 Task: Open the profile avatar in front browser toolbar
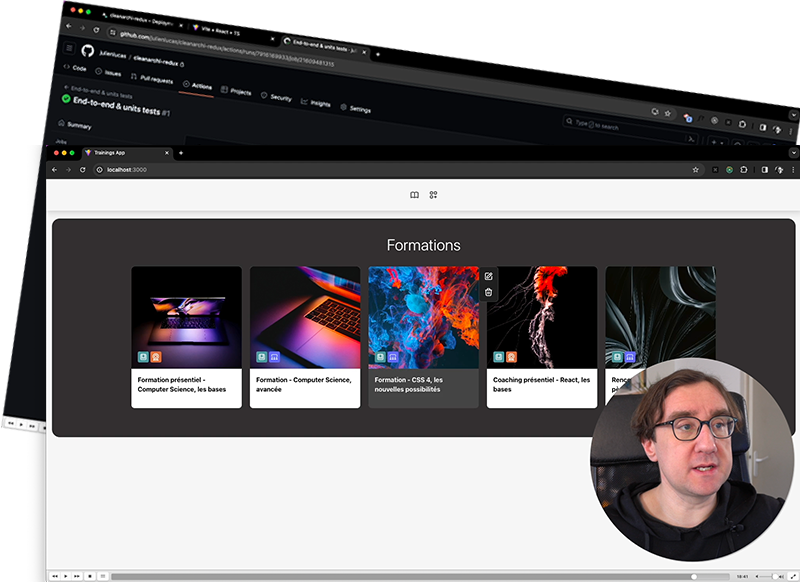point(779,170)
